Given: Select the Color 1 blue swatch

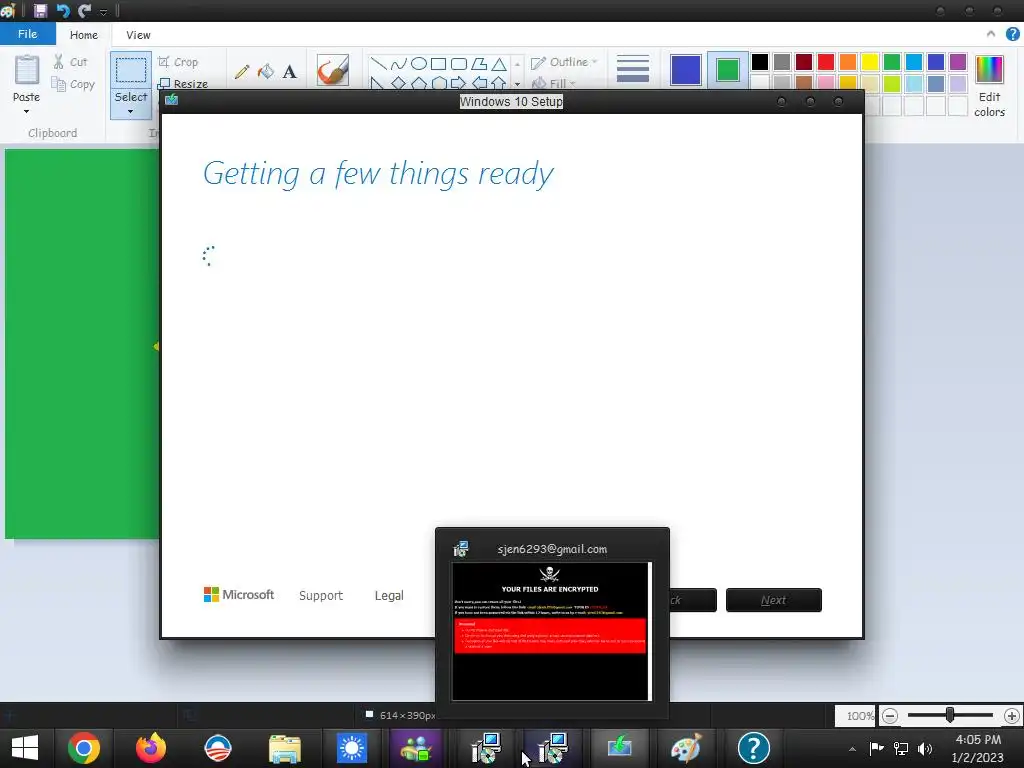Looking at the screenshot, I should (686, 70).
